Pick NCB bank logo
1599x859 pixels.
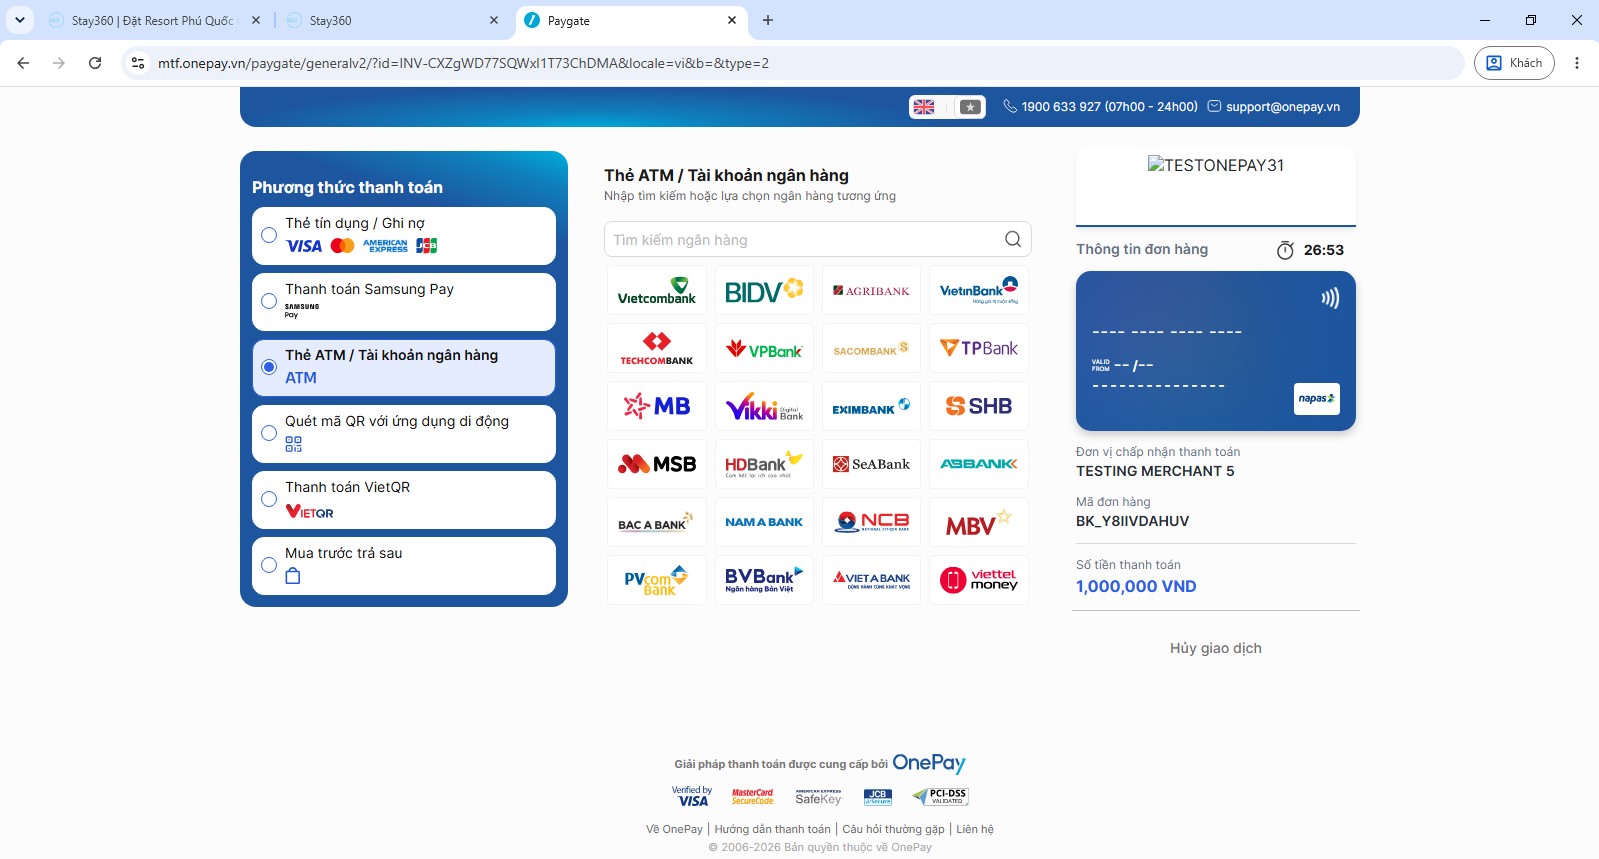coord(872,522)
